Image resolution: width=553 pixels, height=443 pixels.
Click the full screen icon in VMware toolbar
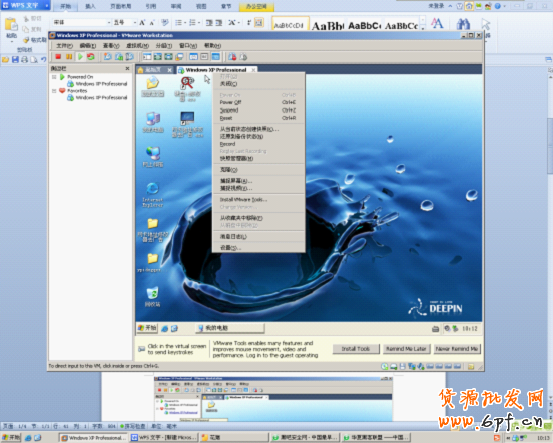tap(169, 56)
